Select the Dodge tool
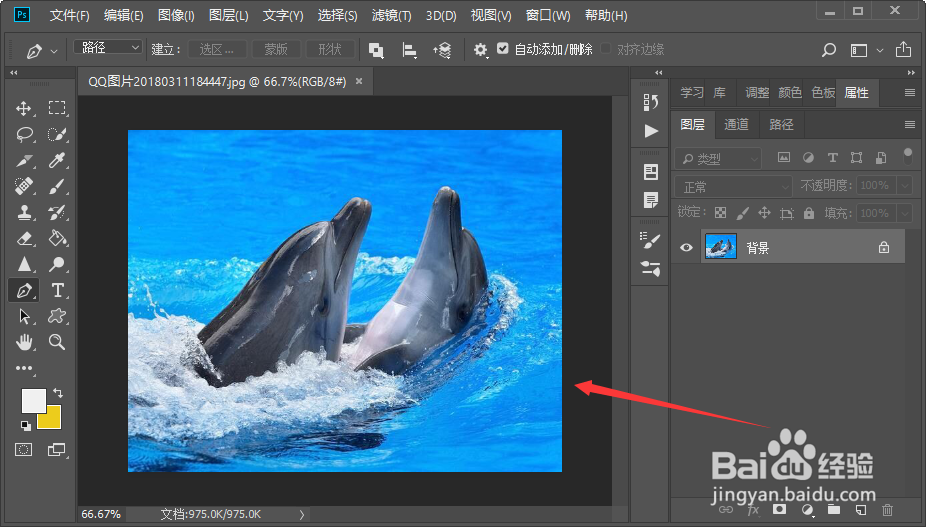 (x=57, y=264)
